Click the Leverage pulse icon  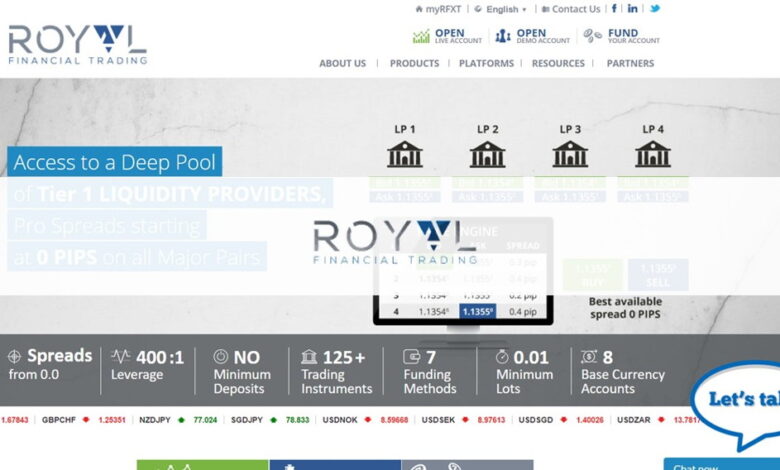(120, 356)
